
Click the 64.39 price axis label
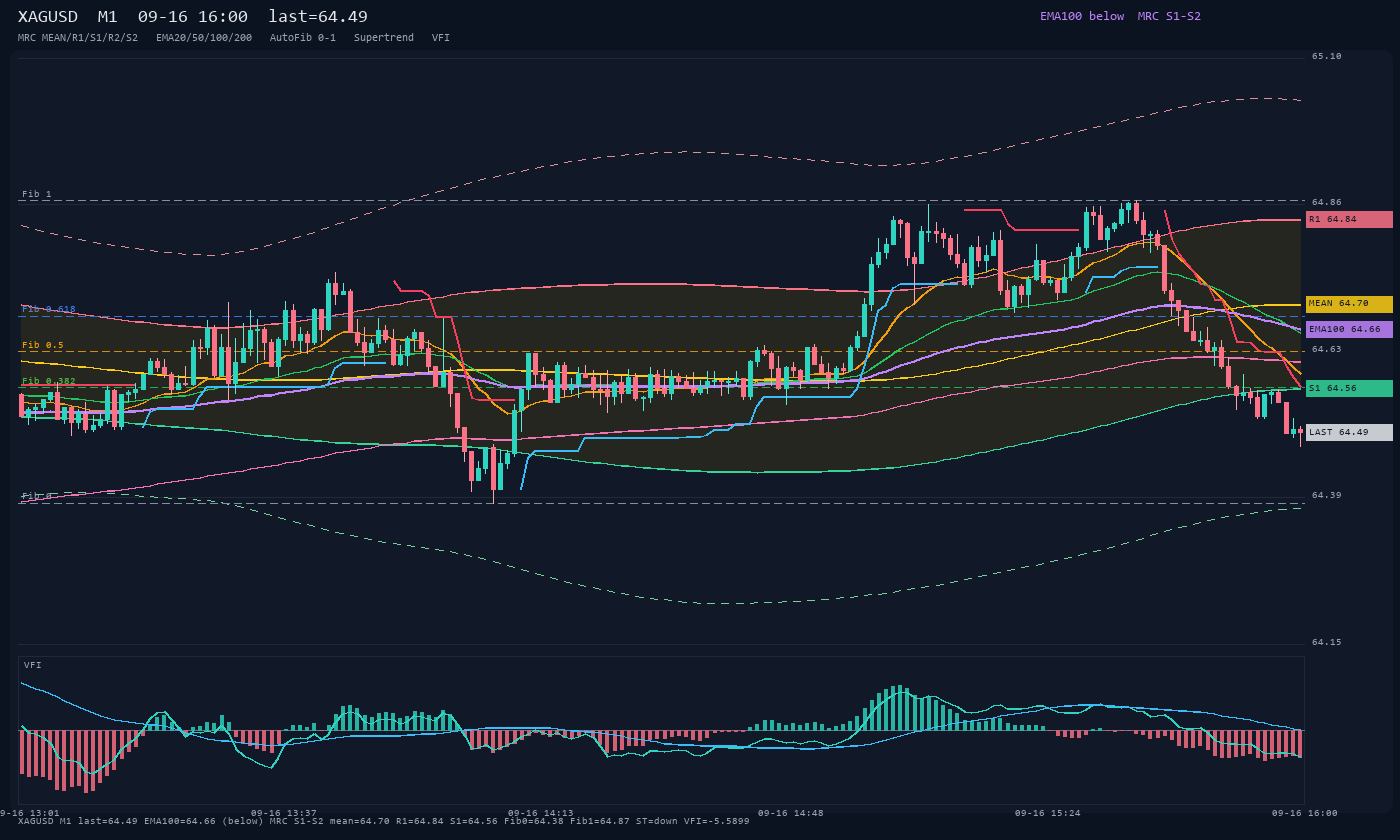1327,495
